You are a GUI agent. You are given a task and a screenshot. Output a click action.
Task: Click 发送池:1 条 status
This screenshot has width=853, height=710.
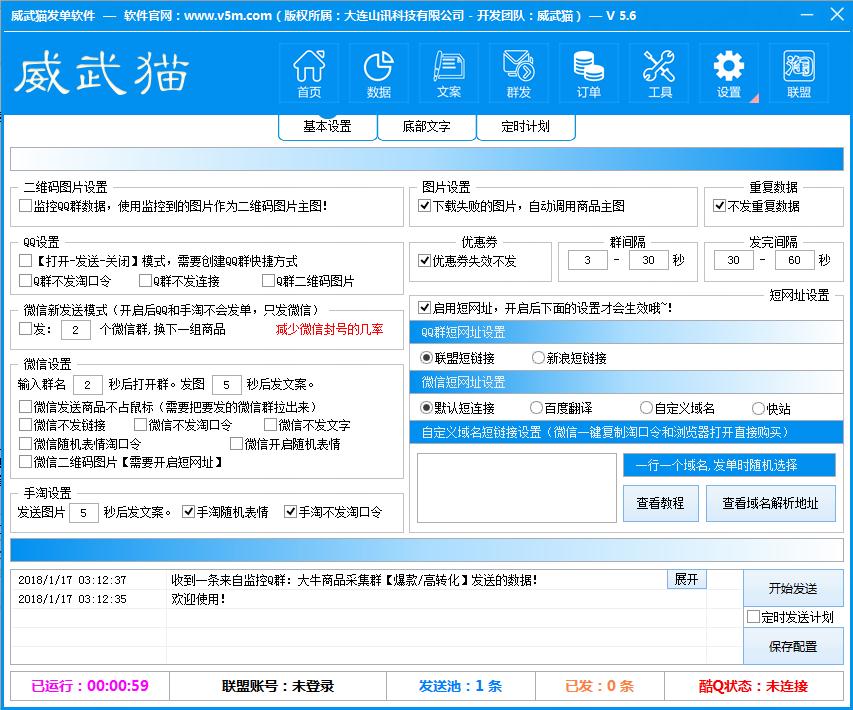point(460,686)
